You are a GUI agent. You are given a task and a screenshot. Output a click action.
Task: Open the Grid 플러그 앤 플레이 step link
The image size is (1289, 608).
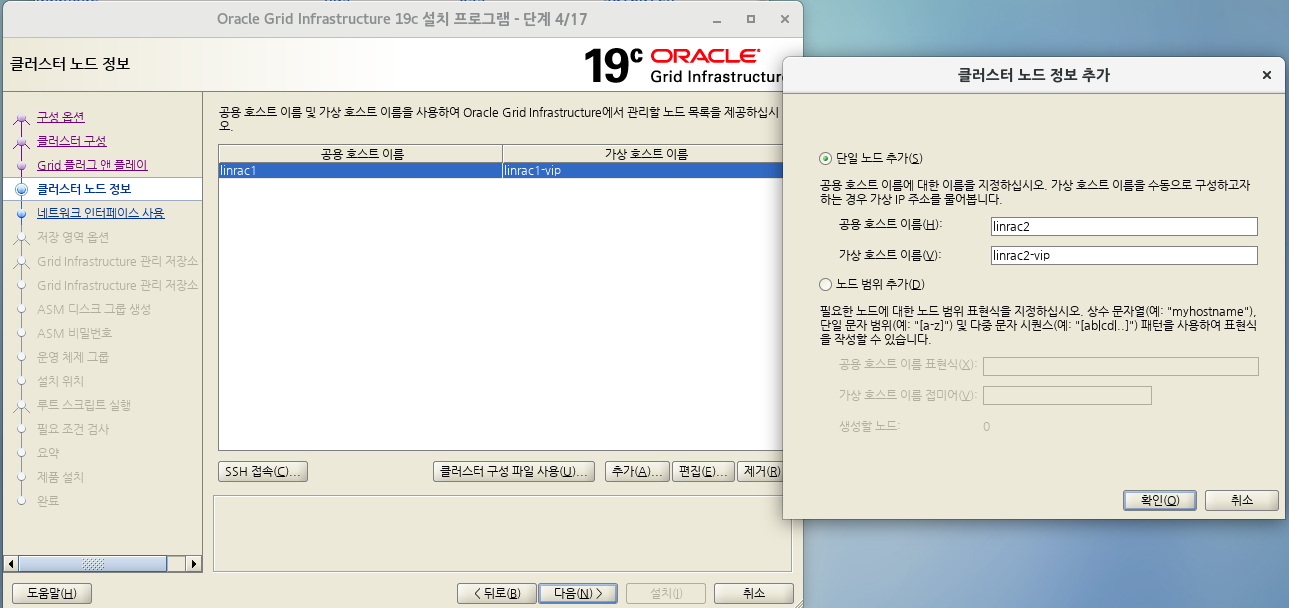coord(92,165)
